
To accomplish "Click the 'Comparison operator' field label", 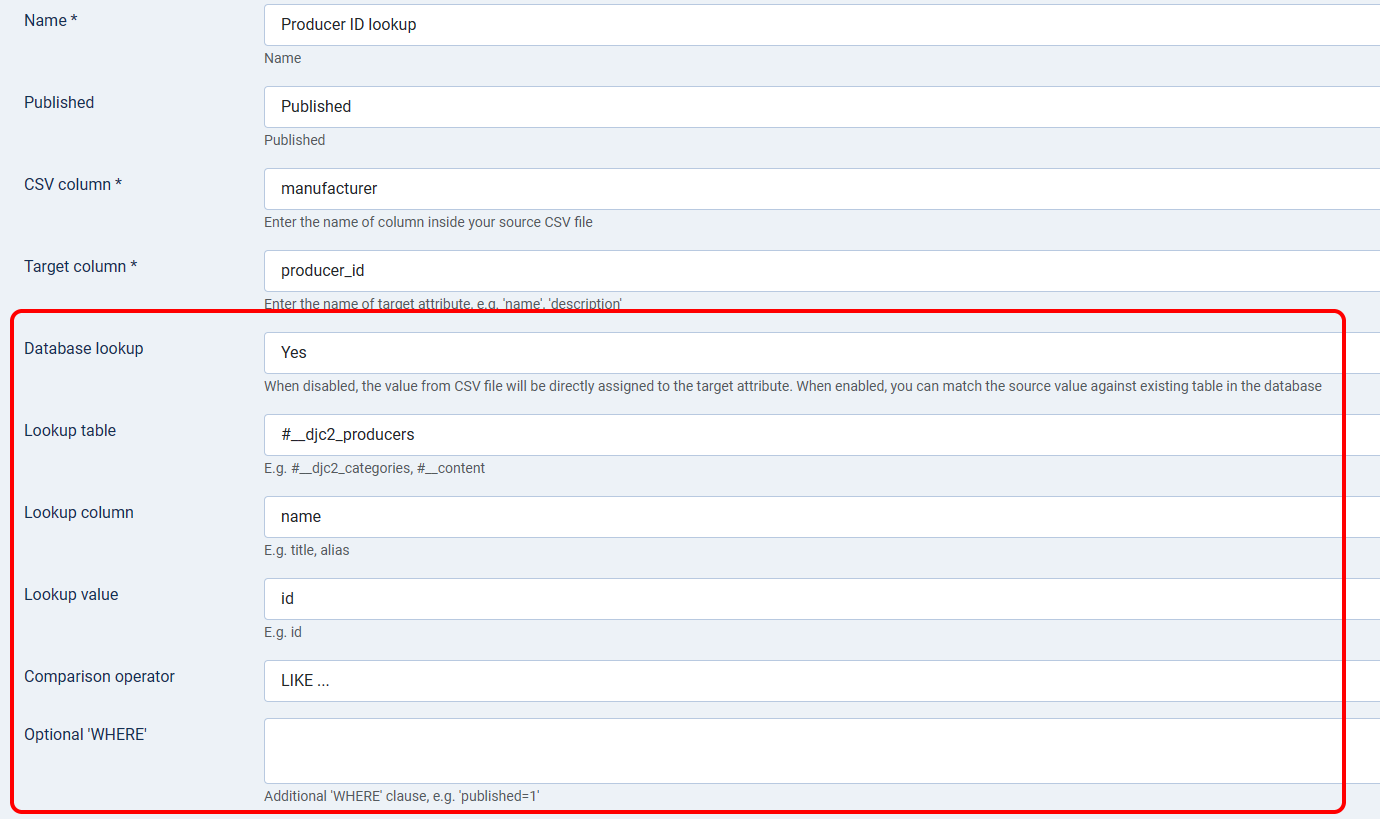I will (99, 676).
